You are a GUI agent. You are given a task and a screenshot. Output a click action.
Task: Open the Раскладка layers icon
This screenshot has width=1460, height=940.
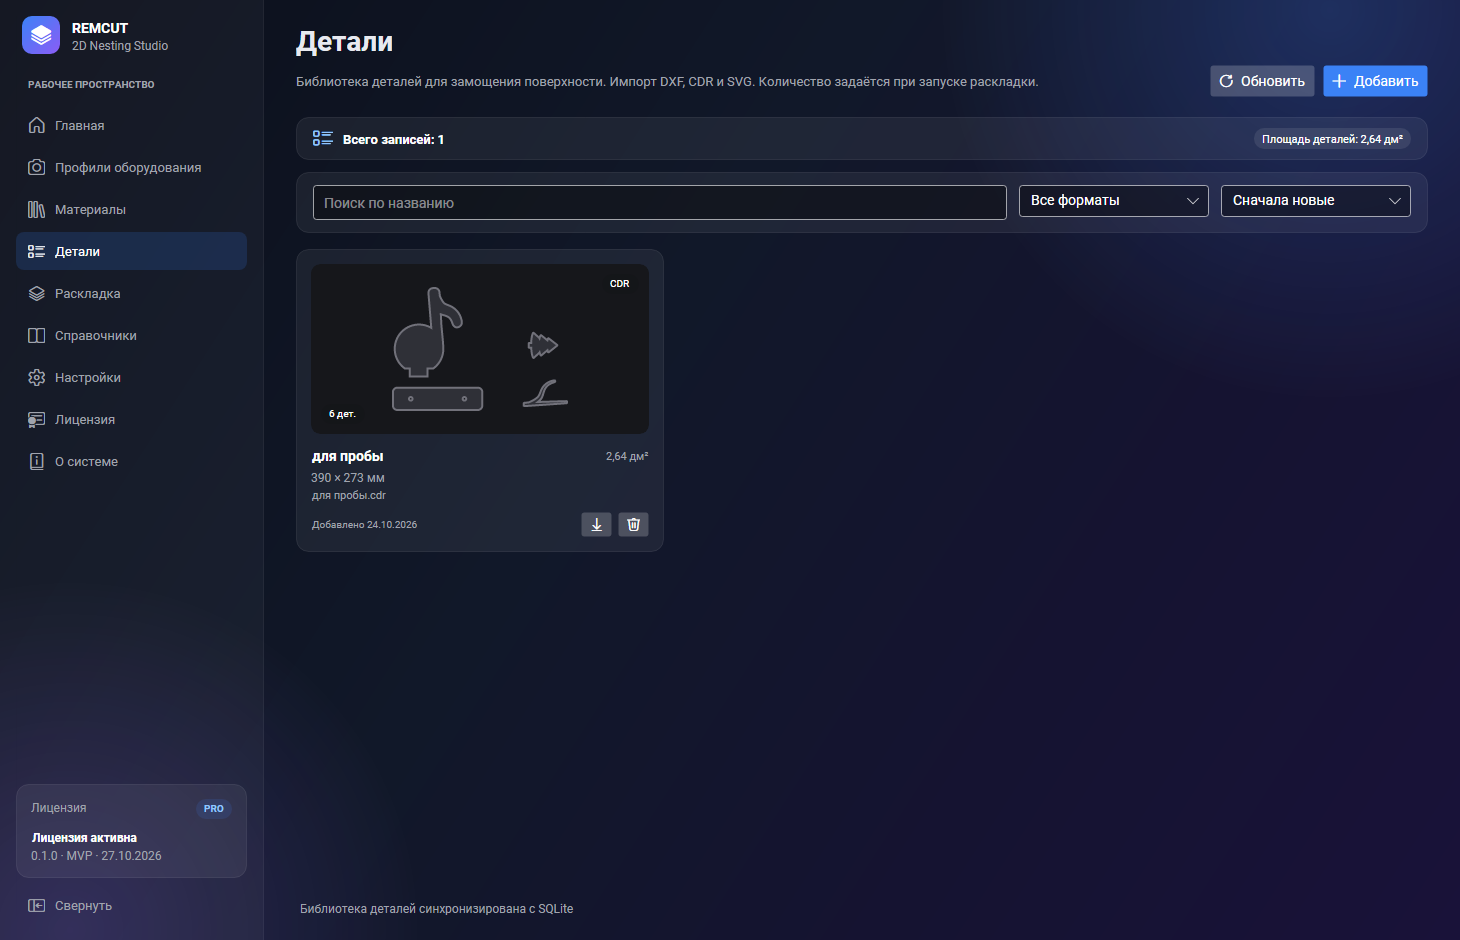37,293
